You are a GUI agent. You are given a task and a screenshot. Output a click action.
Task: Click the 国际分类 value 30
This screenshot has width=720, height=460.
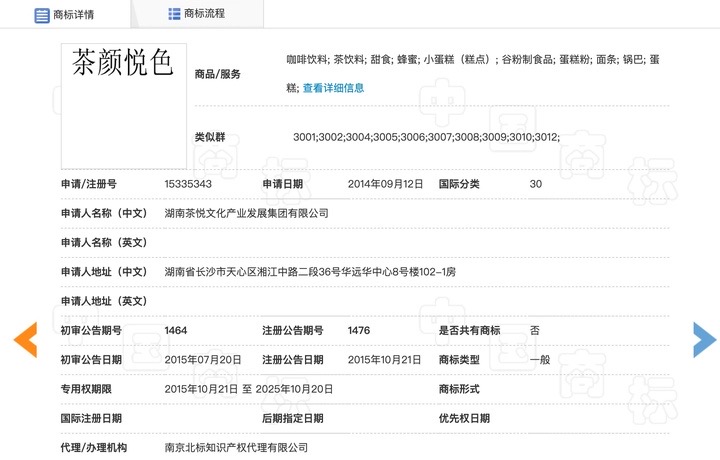[x=535, y=184]
